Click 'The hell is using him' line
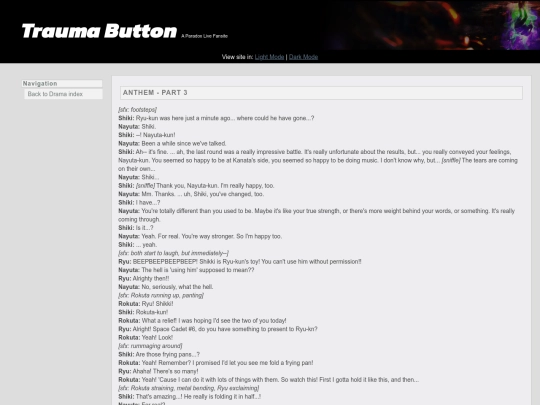This screenshot has height=405, width=540. [x=186, y=270]
